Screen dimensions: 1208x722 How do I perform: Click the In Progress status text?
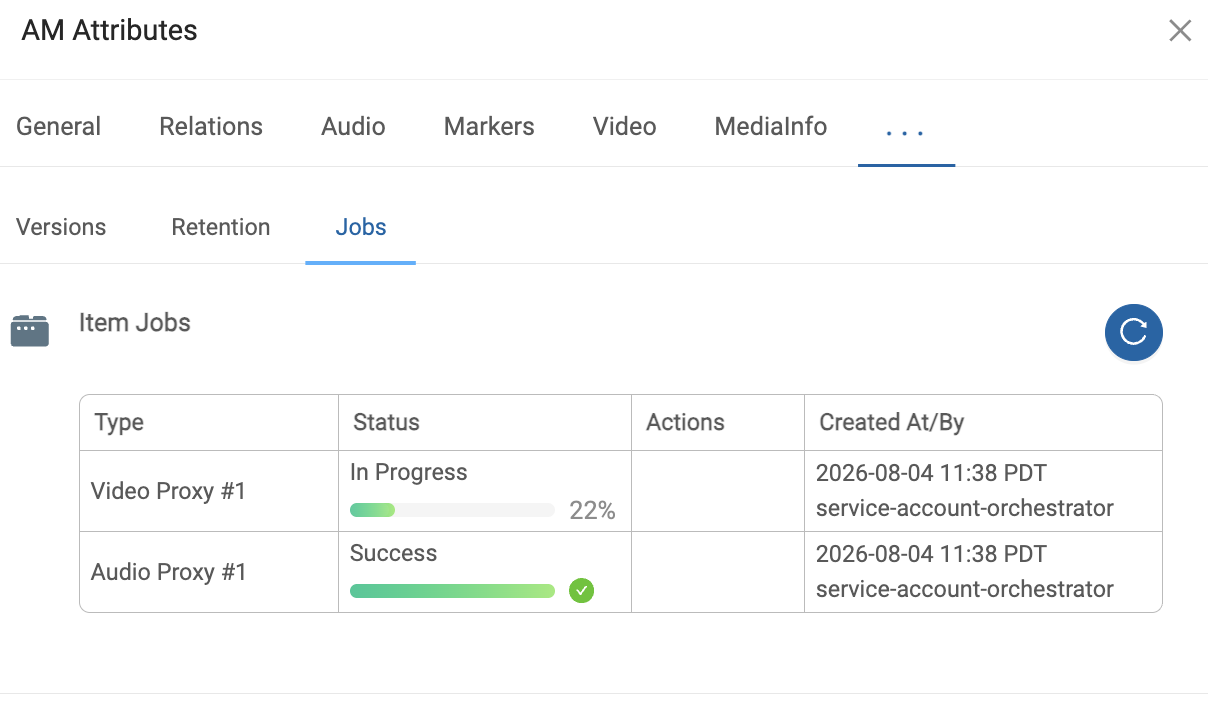409,472
